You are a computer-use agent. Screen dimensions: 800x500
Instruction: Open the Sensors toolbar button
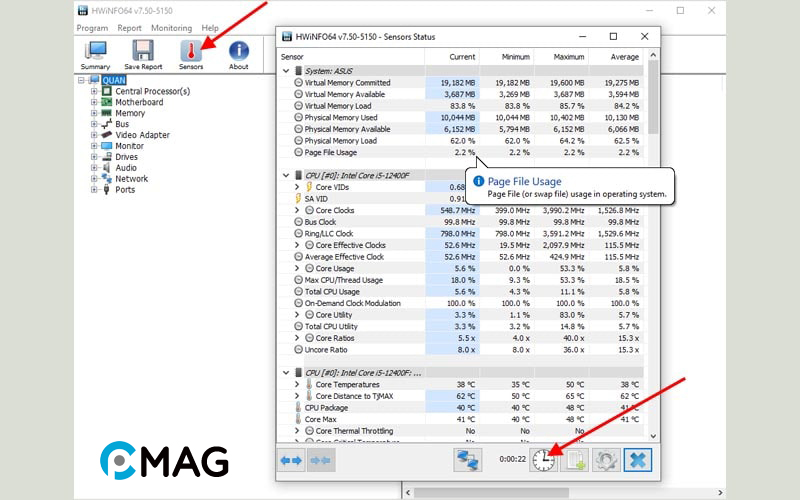pos(191,54)
